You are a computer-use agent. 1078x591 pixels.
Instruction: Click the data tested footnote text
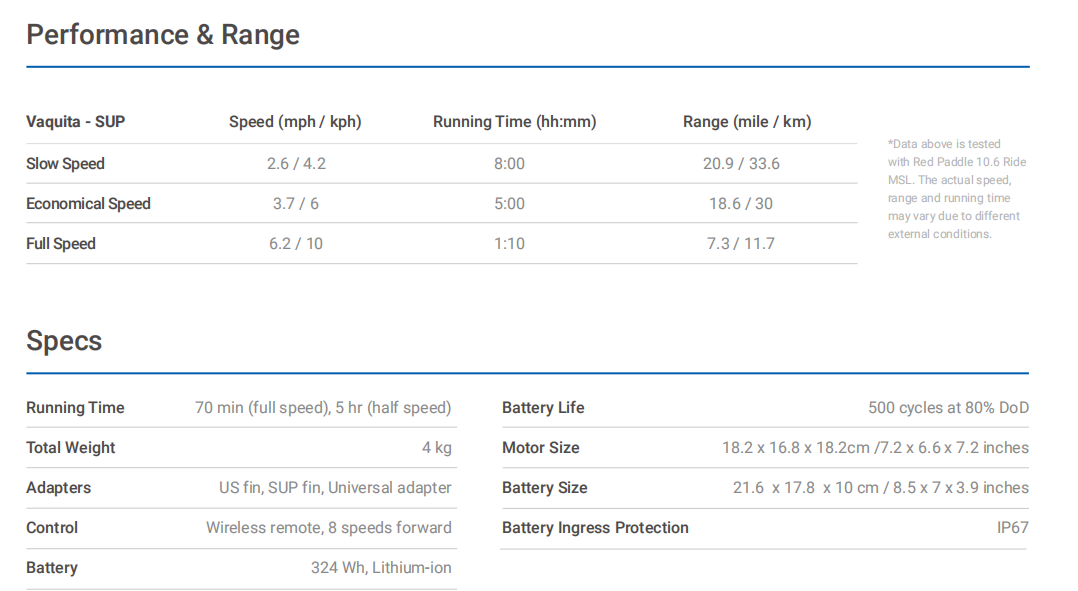click(957, 189)
